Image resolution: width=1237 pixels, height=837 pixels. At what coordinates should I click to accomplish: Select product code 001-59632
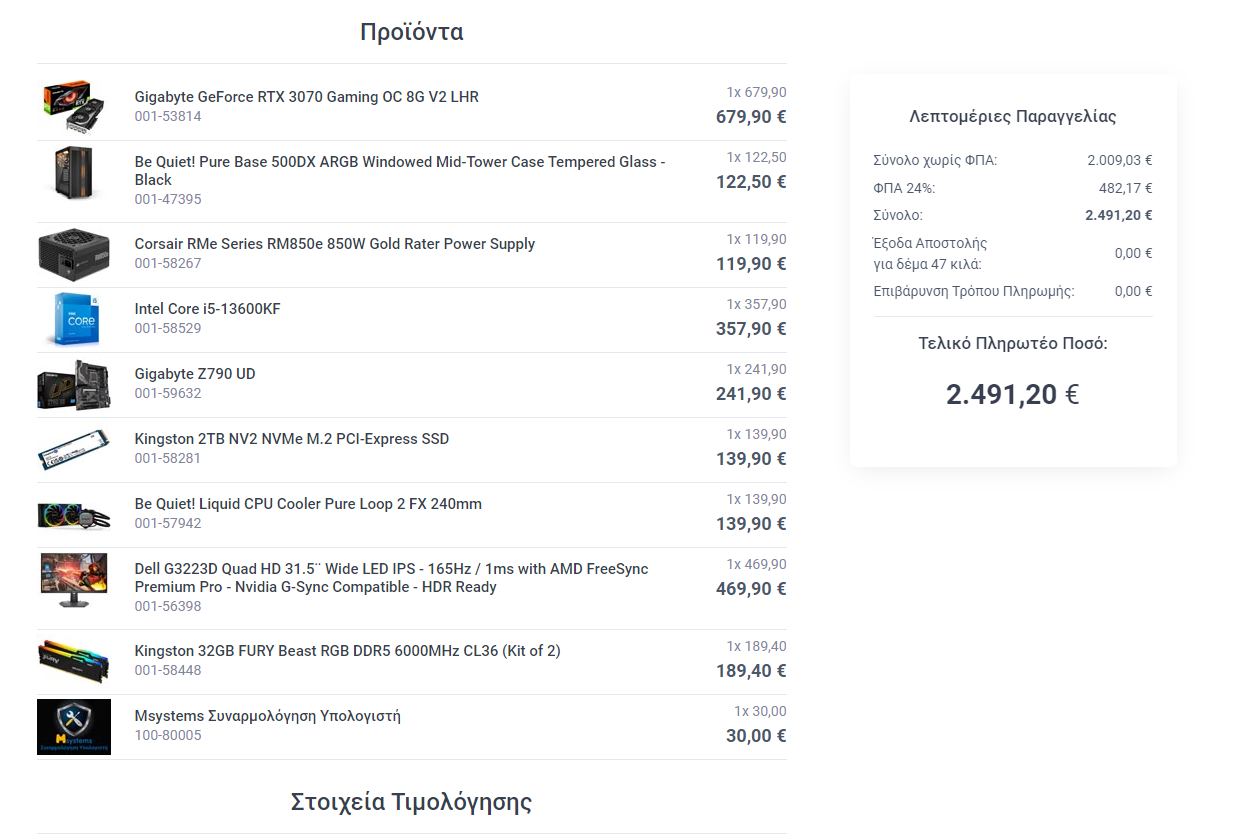[x=168, y=393]
